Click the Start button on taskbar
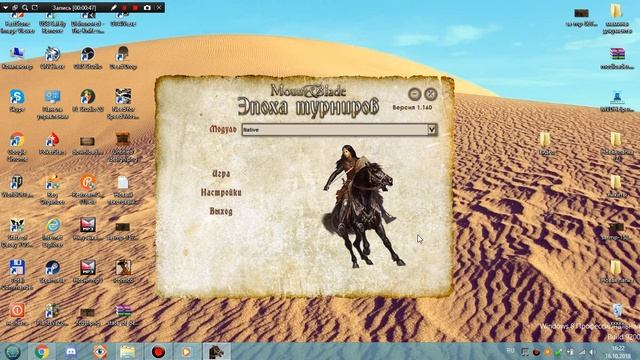The width and height of the screenshot is (640, 360). click(13, 351)
